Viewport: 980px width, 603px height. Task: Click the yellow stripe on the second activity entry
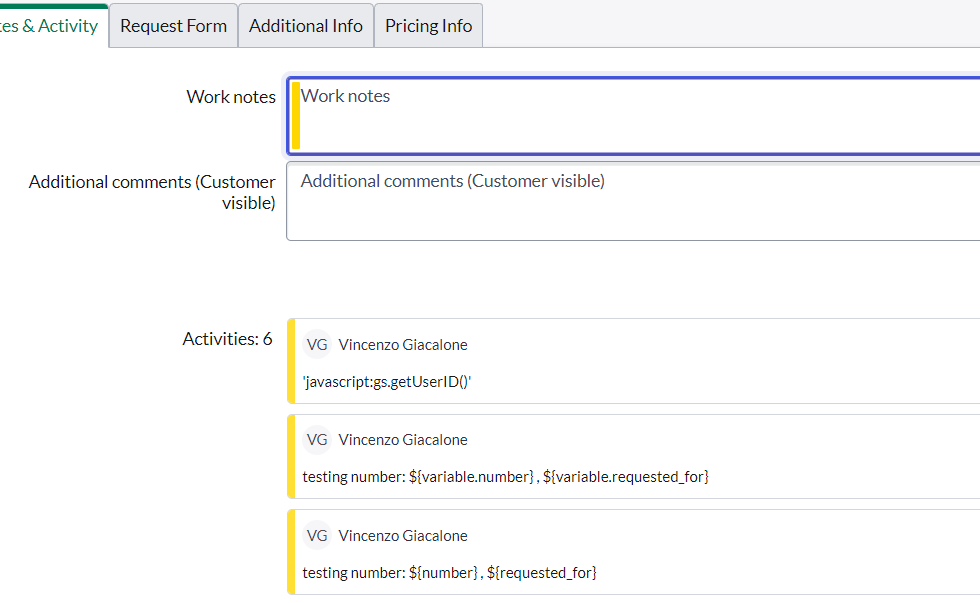click(x=291, y=456)
